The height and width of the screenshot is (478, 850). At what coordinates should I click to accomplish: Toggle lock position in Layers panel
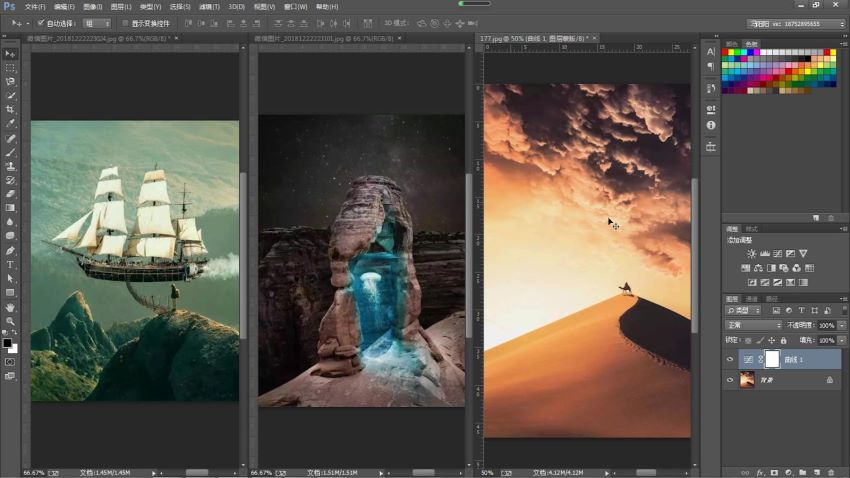771,340
